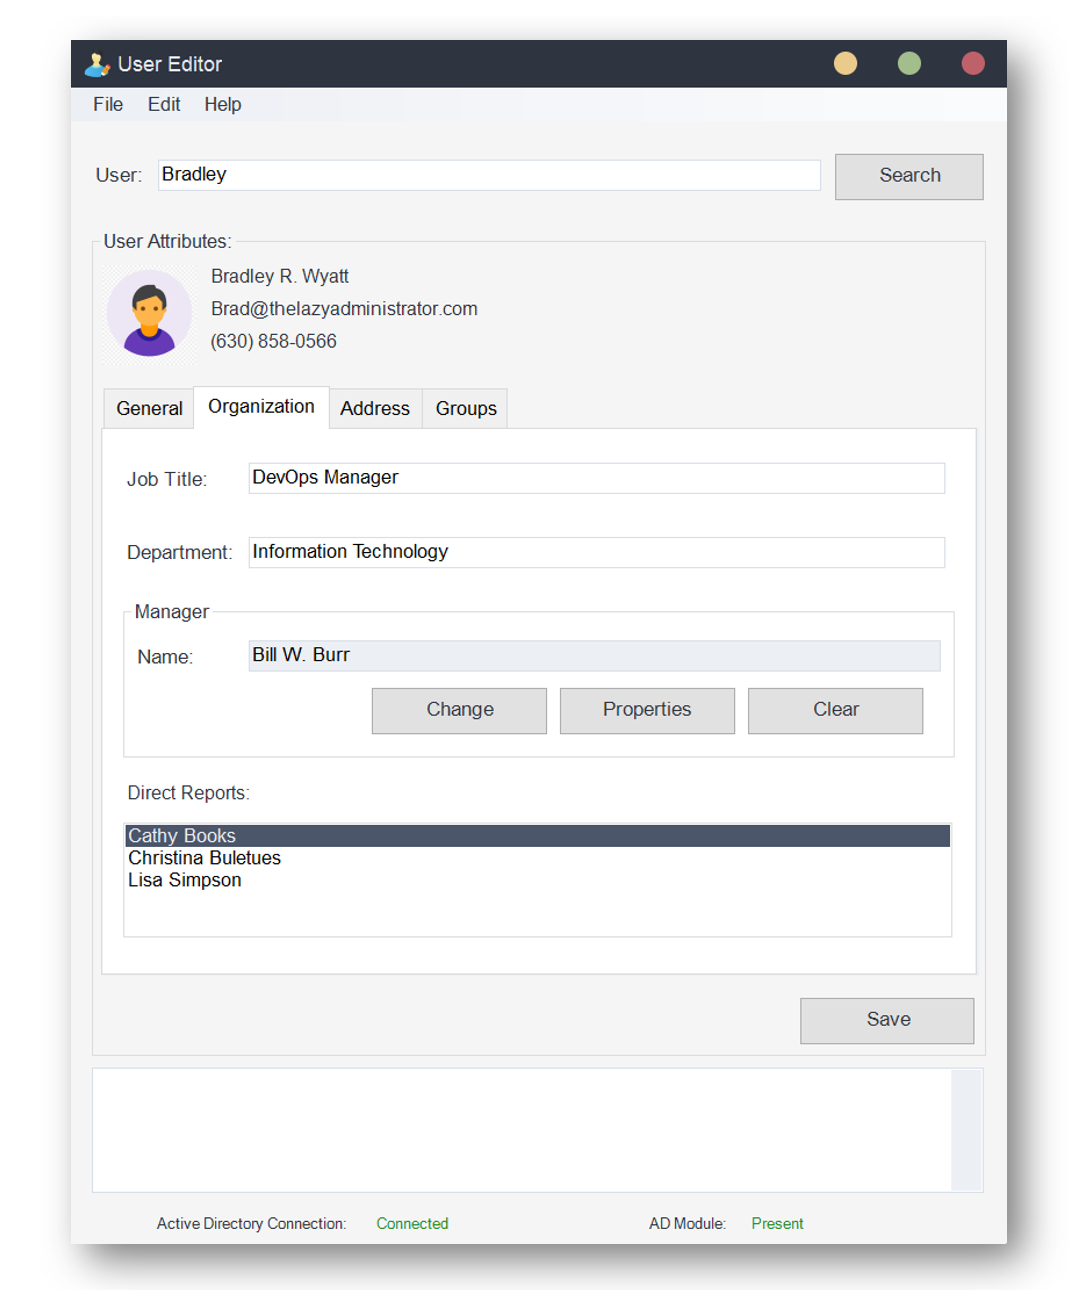Click the Save button
The image size is (1070, 1290).
tap(887, 1020)
